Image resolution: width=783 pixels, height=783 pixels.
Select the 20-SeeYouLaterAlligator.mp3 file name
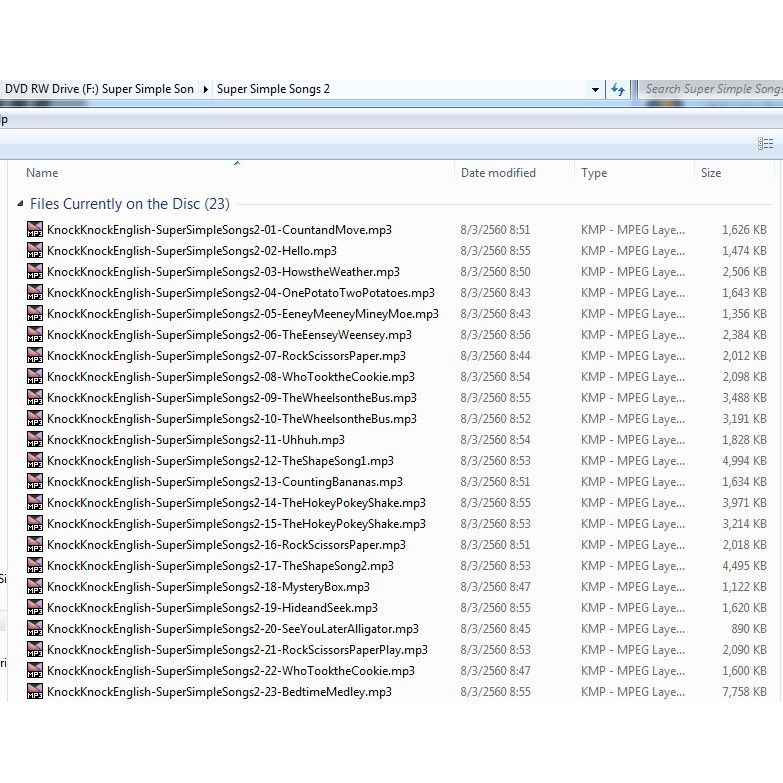[x=232, y=629]
